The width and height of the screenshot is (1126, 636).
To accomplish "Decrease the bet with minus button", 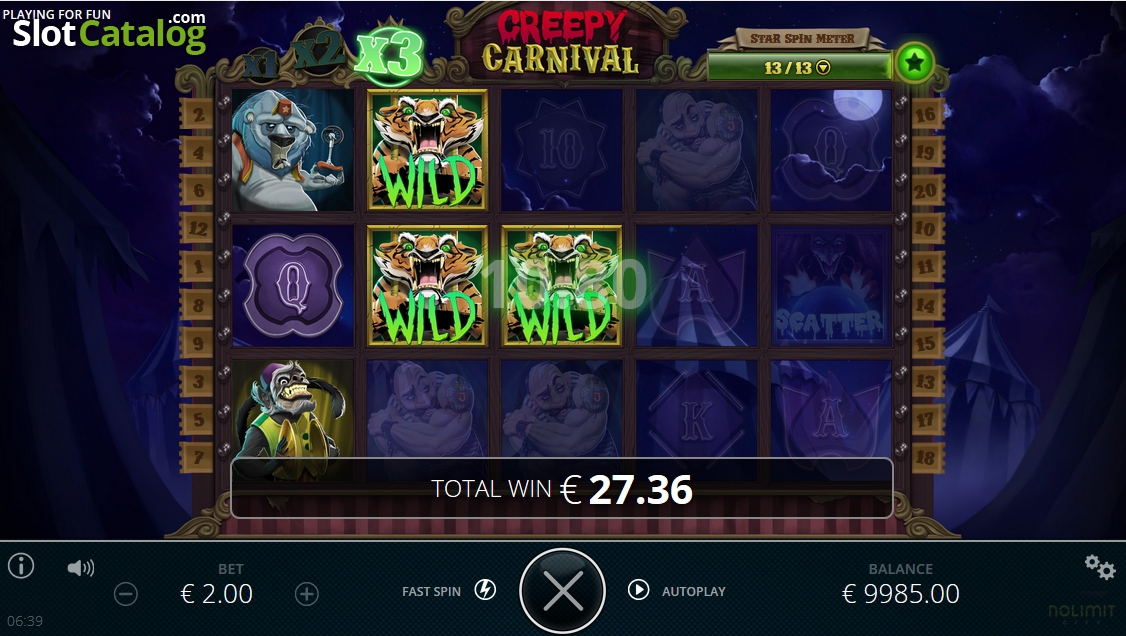I will 126,594.
